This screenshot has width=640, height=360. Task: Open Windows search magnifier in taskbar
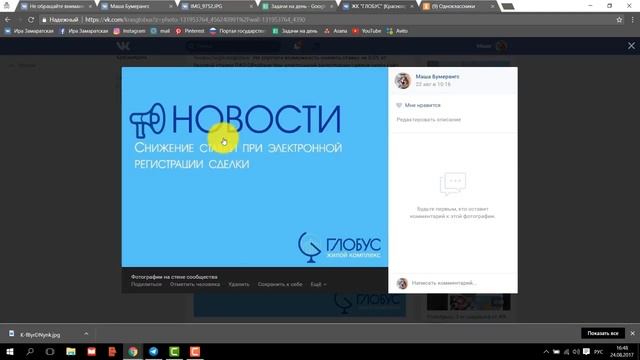coord(30,351)
